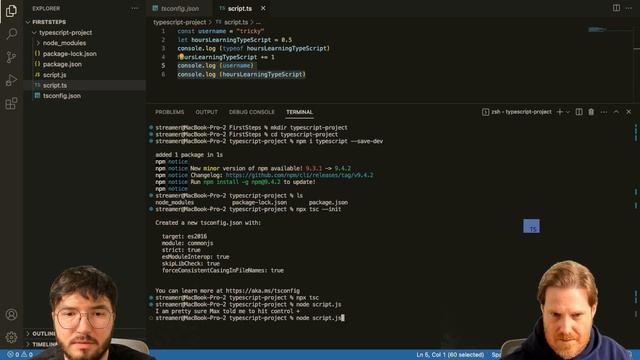Click the TS logo overlay icon
The height and width of the screenshot is (360, 640).
(x=531, y=226)
